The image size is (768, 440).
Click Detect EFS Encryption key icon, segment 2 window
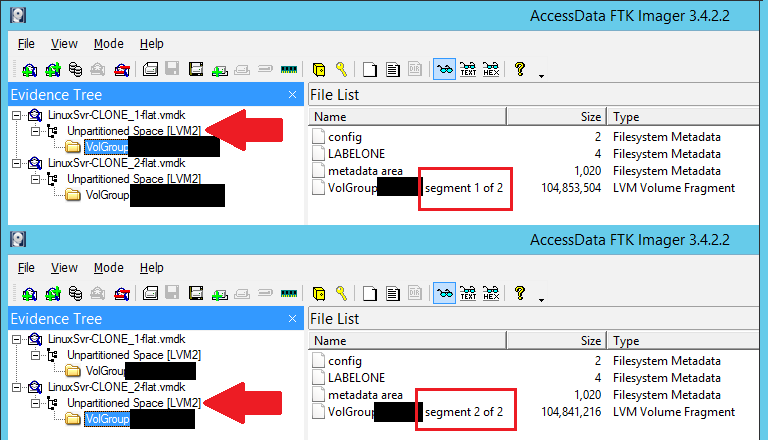pyautogui.click(x=341, y=293)
